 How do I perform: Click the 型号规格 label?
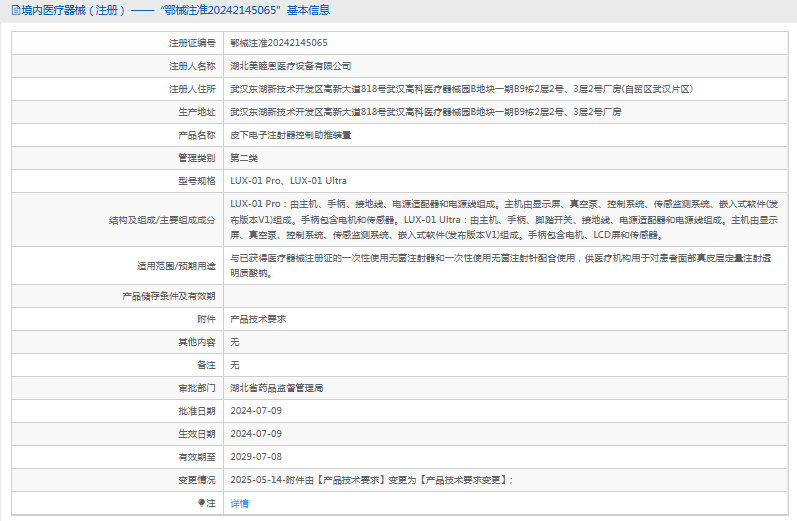point(197,181)
